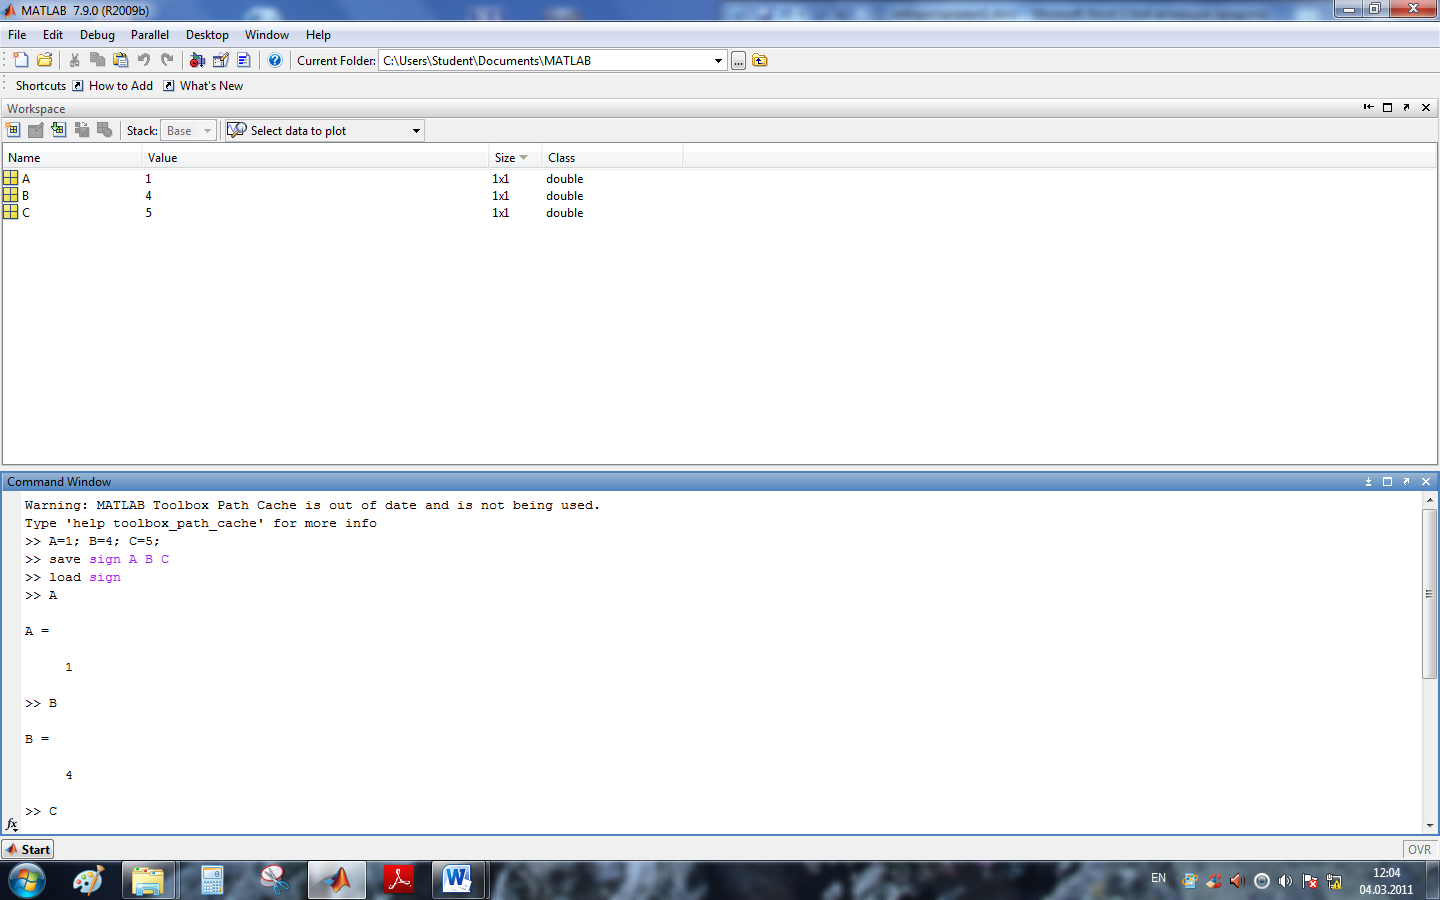The height and width of the screenshot is (900, 1440).
Task: Open the Profiler toolbar icon
Action: [244, 60]
